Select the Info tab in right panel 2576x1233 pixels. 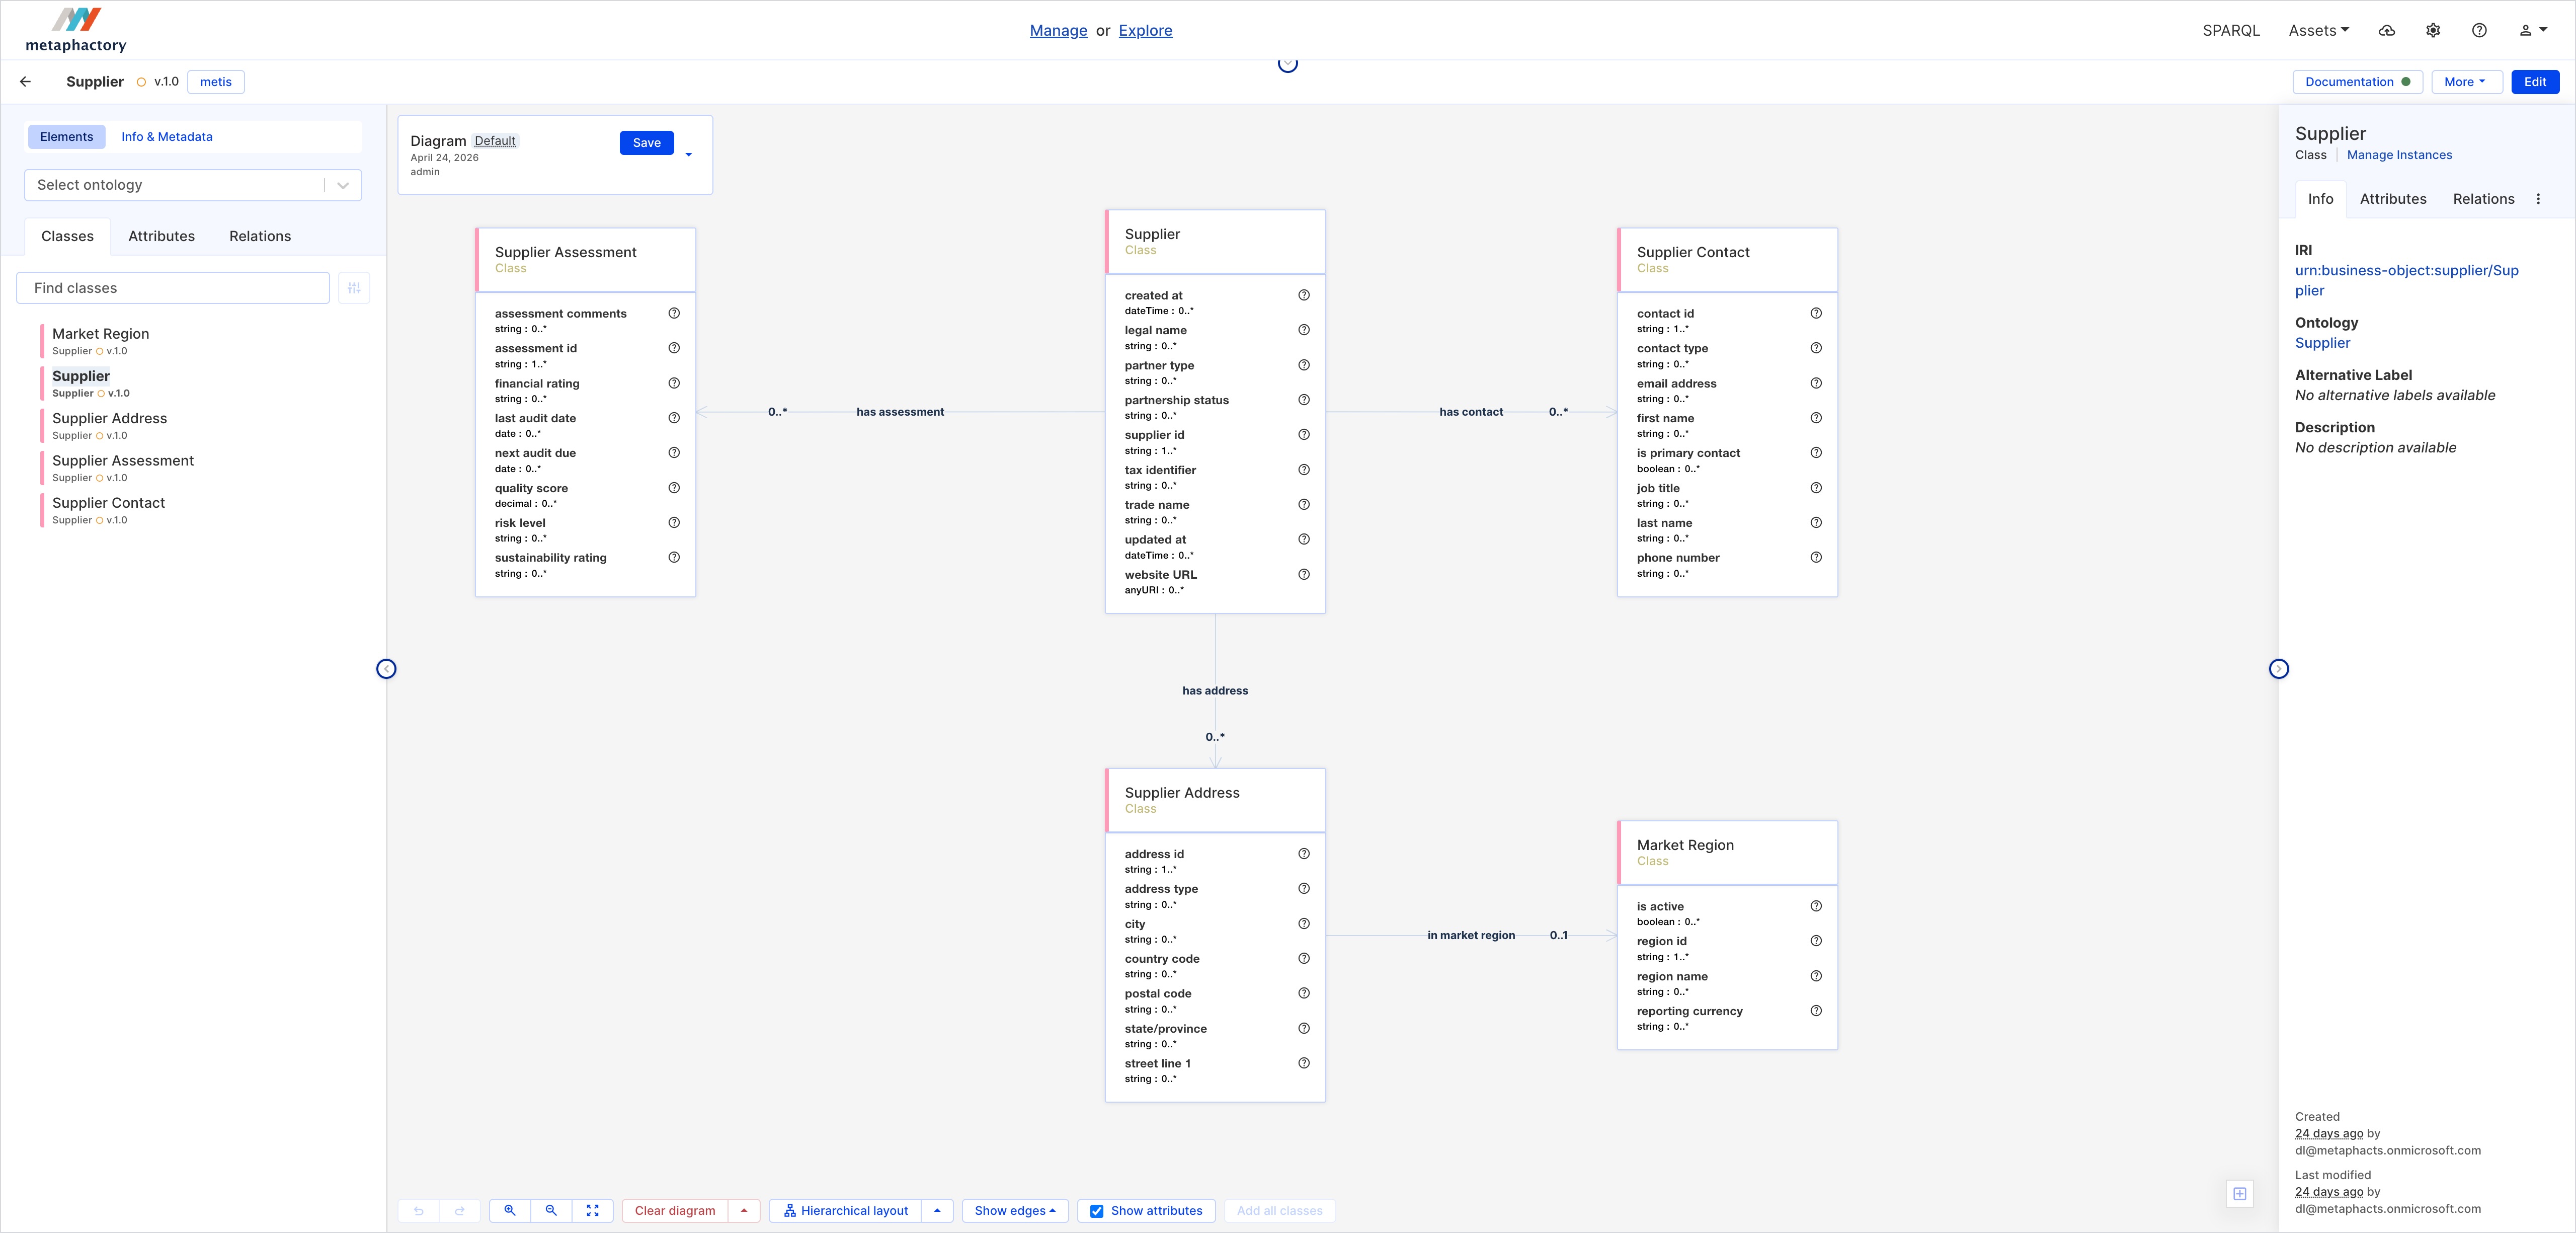point(2320,199)
